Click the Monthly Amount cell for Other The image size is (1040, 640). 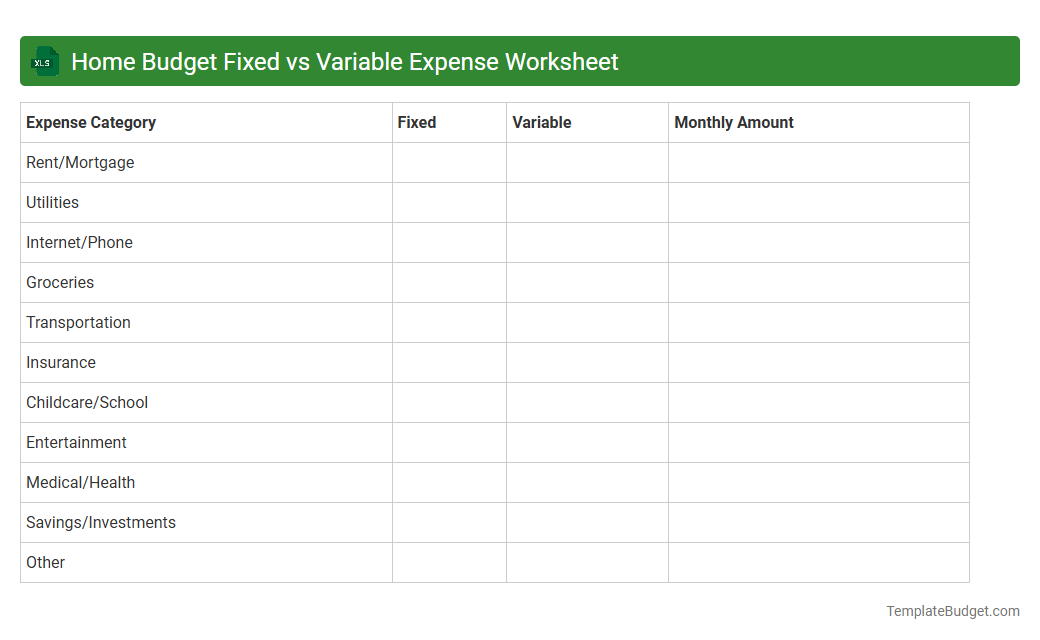click(818, 562)
